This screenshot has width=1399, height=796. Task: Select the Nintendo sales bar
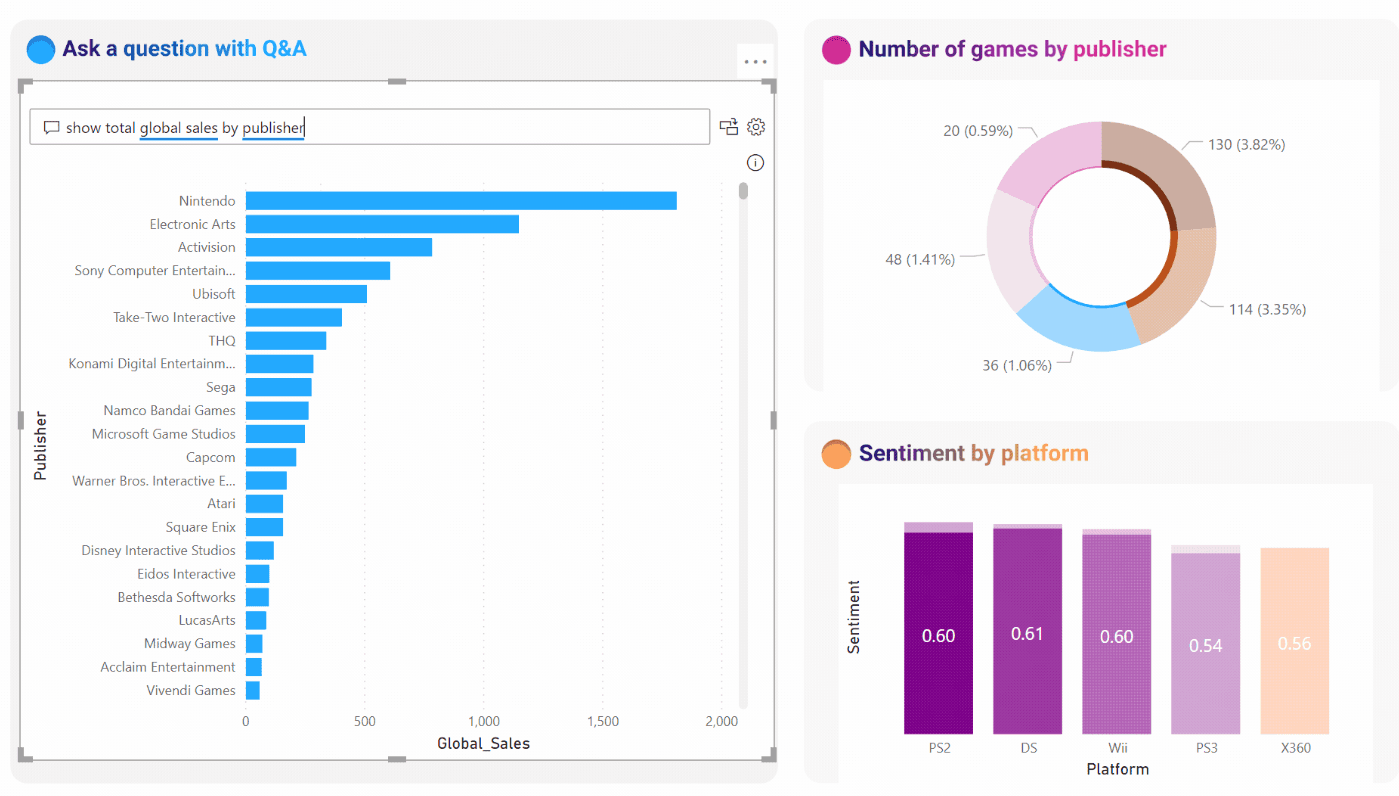point(460,200)
